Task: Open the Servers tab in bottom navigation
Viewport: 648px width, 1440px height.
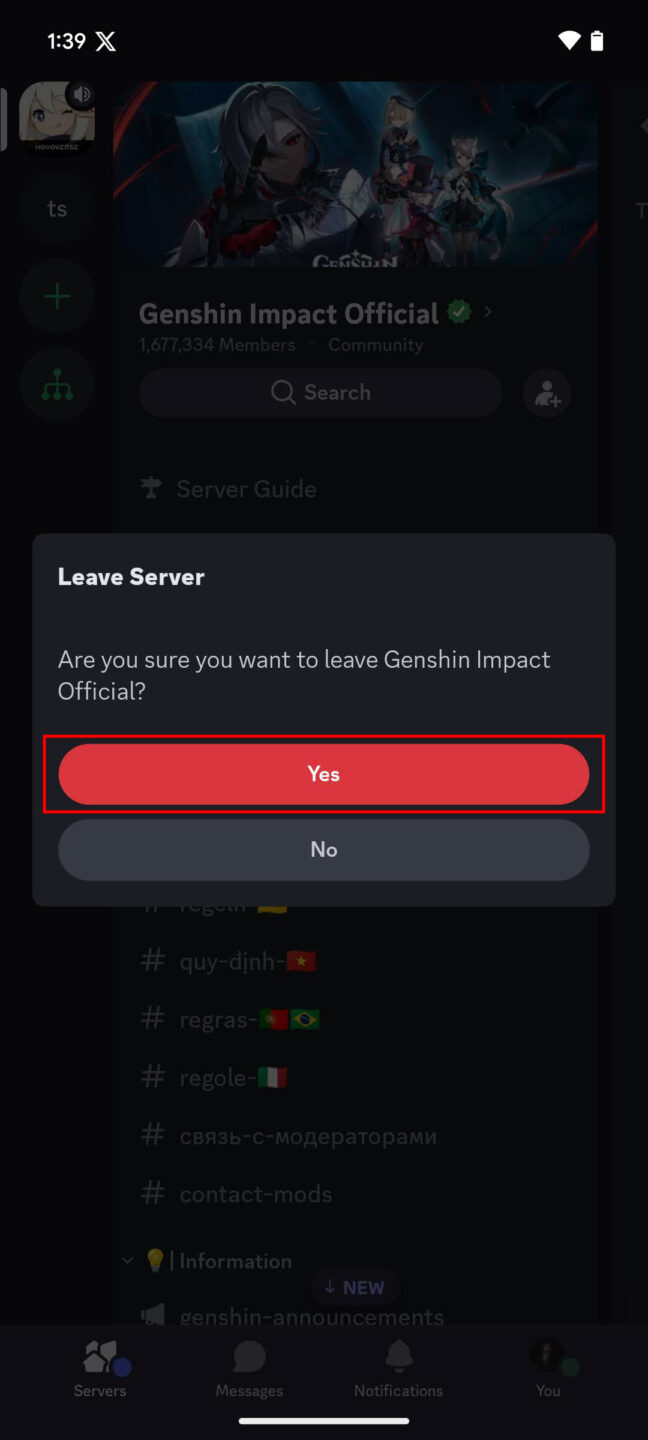Action: click(x=99, y=1370)
